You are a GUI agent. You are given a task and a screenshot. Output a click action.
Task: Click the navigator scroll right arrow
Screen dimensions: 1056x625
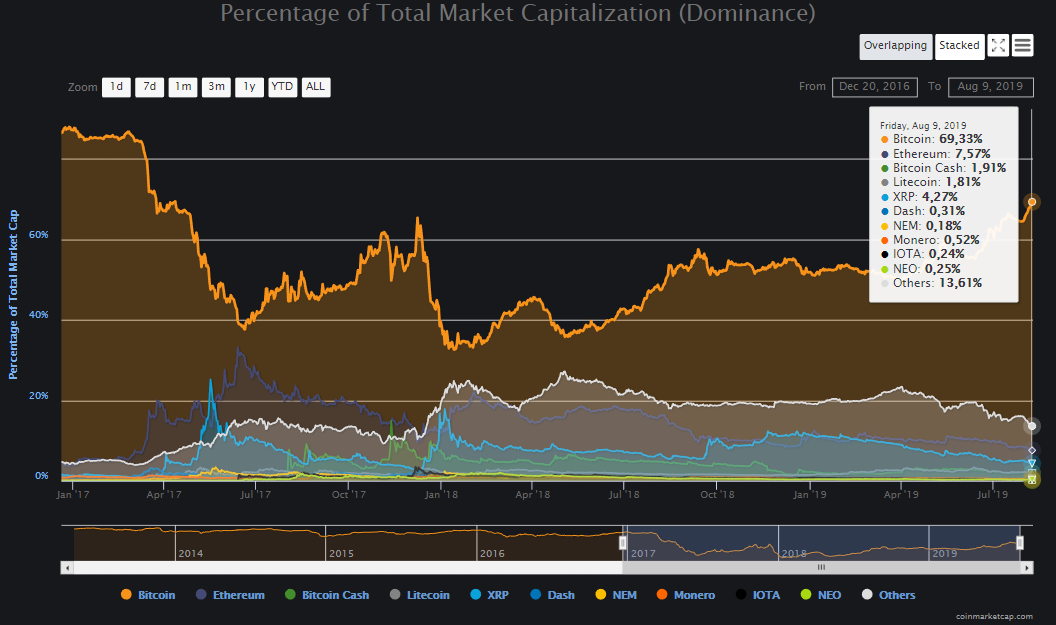1027,567
